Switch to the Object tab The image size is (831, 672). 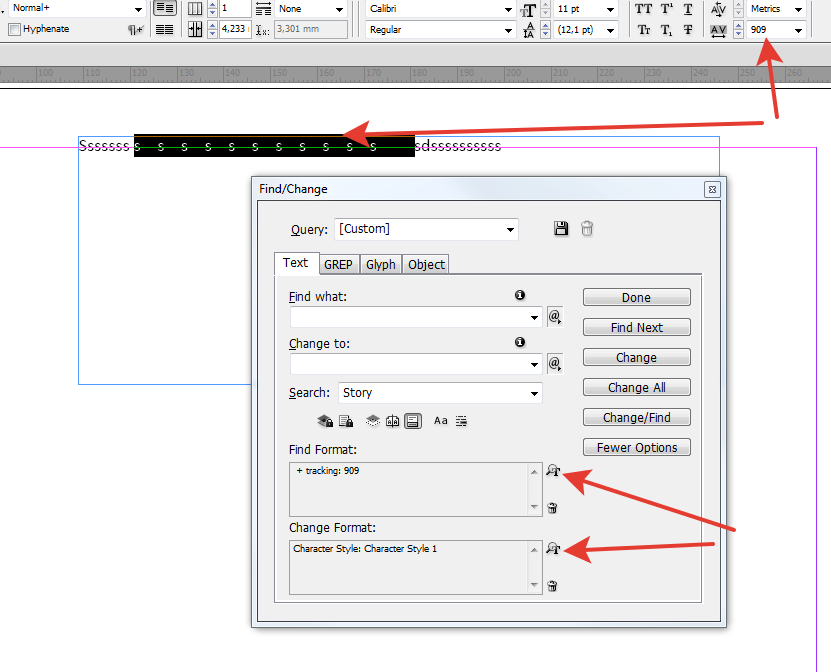(426, 264)
